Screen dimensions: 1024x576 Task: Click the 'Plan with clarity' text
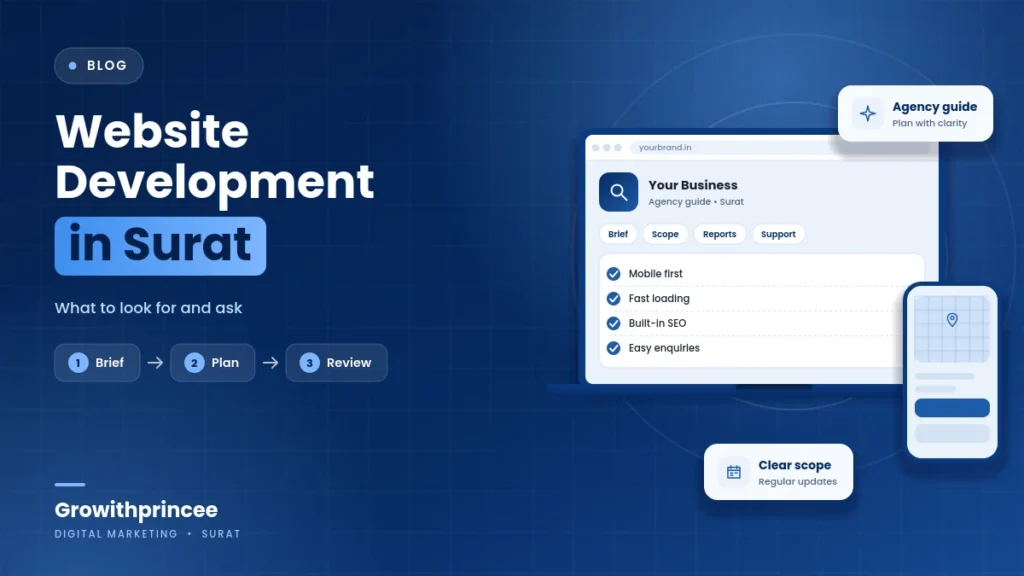pos(929,123)
